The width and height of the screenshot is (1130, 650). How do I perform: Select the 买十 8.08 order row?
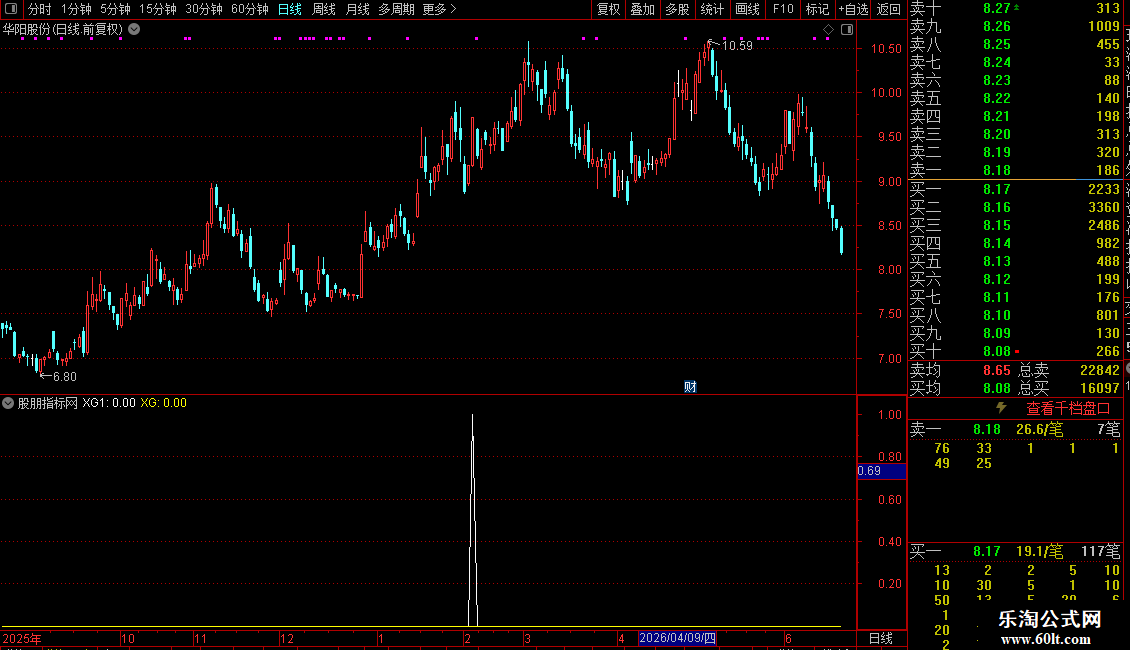[1015, 351]
